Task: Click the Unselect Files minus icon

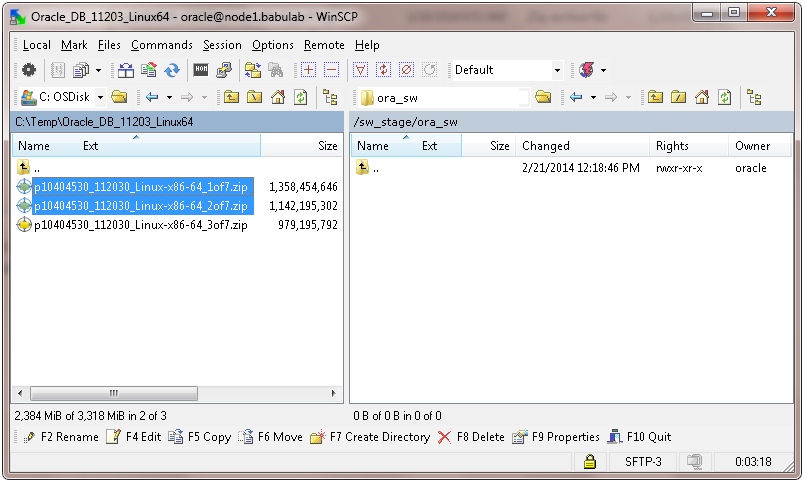Action: click(x=332, y=70)
